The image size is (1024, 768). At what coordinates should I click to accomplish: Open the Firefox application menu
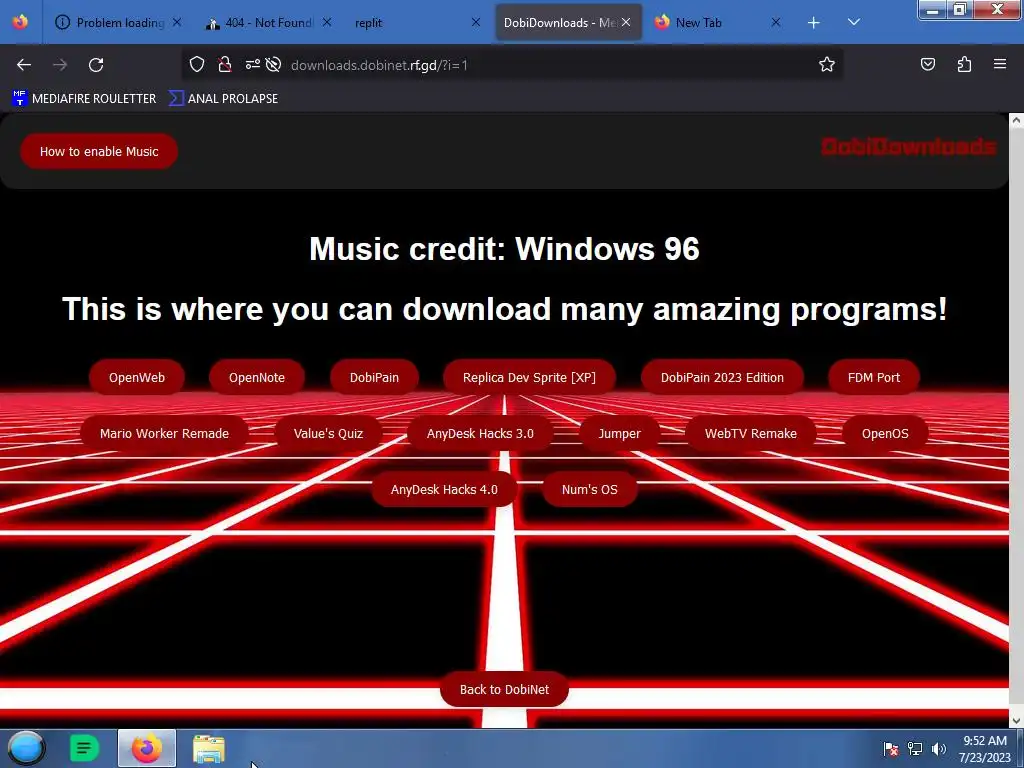click(x=1000, y=64)
